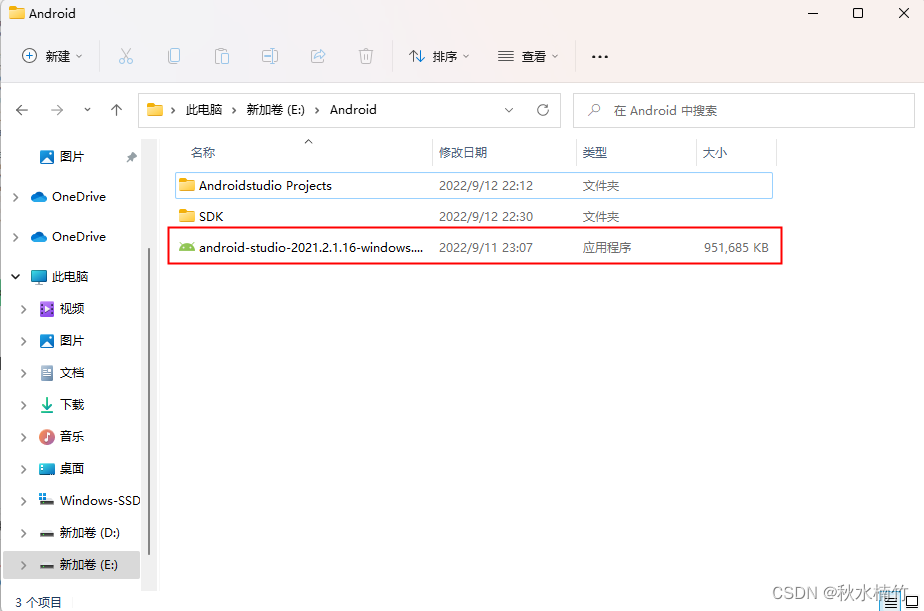Click the Rename icon in toolbar
924x611 pixels.
point(270,57)
